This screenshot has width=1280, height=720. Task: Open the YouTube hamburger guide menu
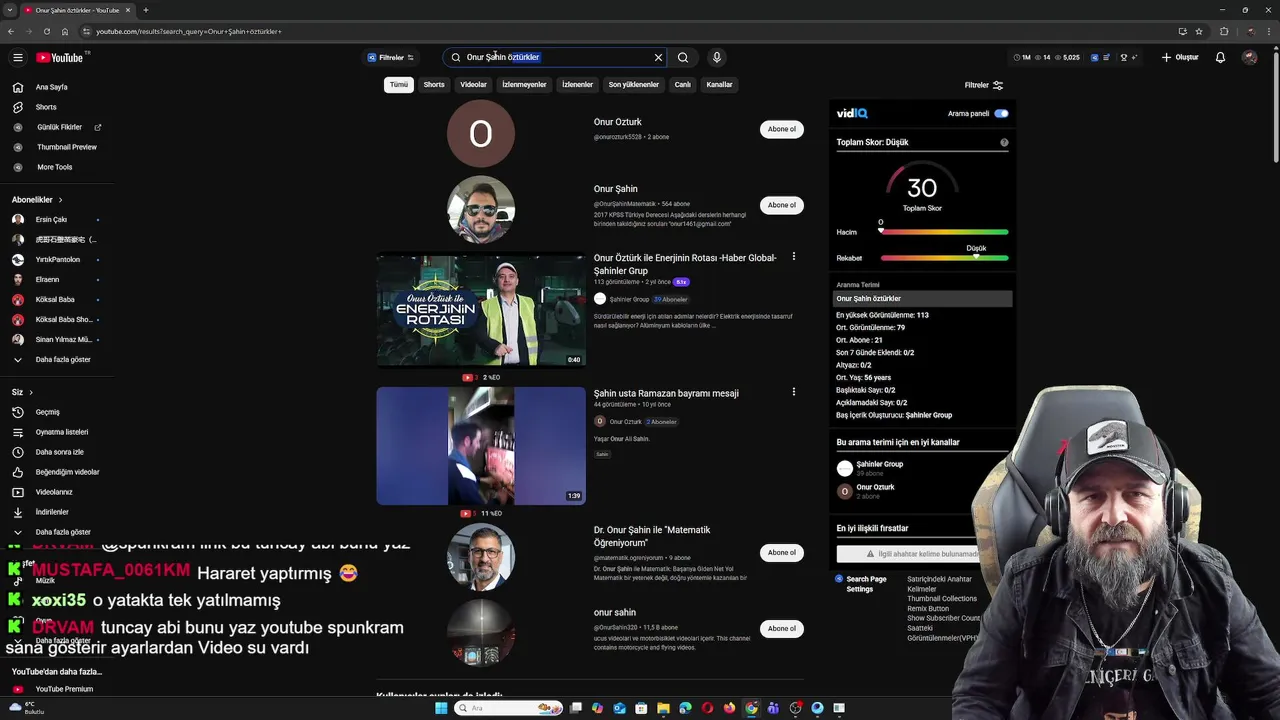(17, 57)
